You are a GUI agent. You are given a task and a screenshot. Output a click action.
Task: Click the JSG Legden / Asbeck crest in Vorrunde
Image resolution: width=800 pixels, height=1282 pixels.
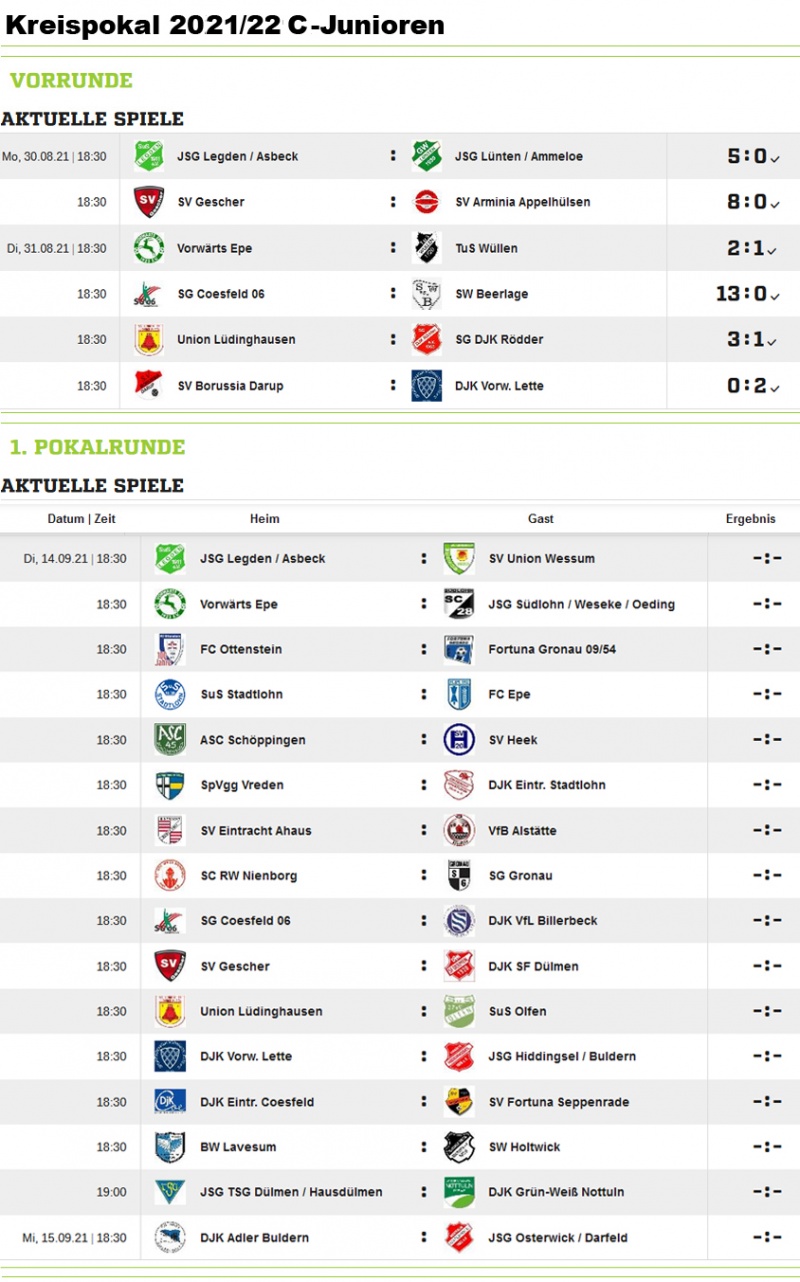tap(149, 156)
